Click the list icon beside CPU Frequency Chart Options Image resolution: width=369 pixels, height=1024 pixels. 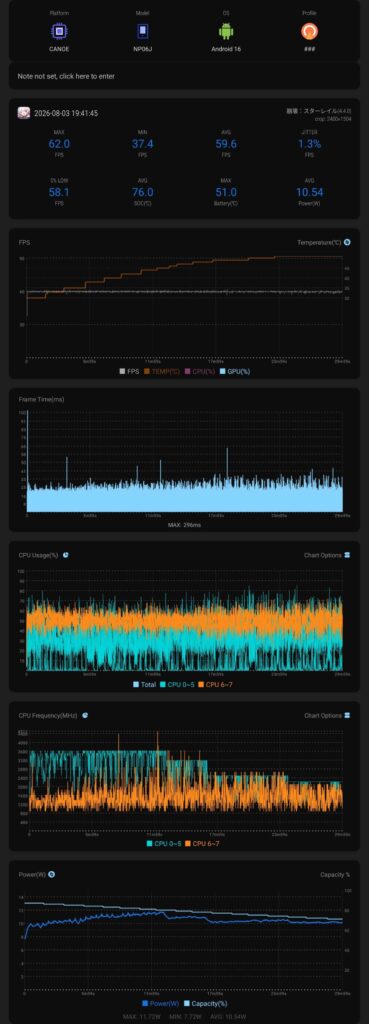[347, 716]
